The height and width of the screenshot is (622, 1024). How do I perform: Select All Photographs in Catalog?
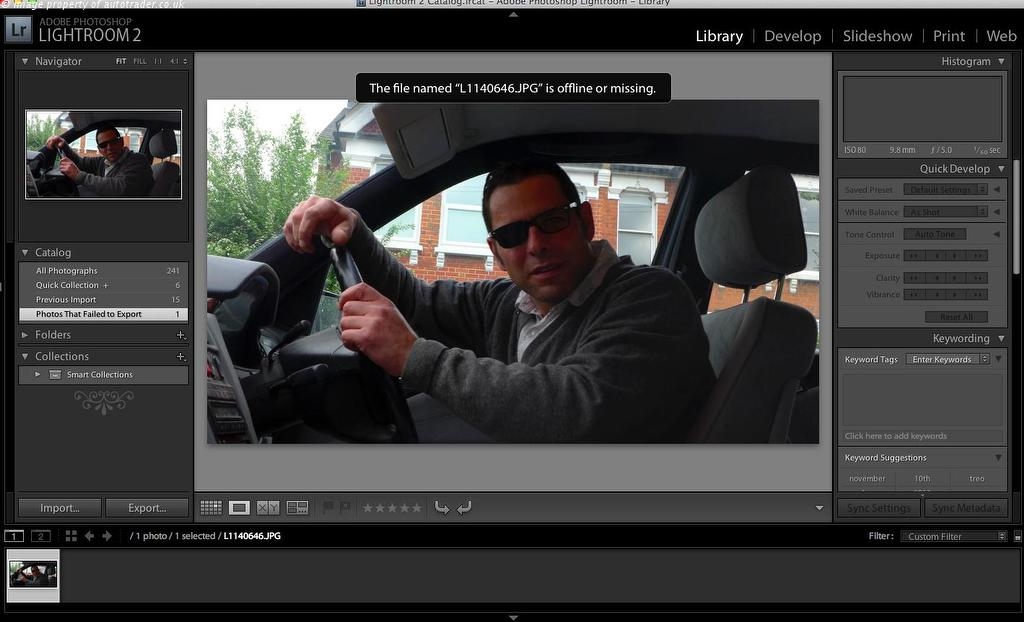103,270
